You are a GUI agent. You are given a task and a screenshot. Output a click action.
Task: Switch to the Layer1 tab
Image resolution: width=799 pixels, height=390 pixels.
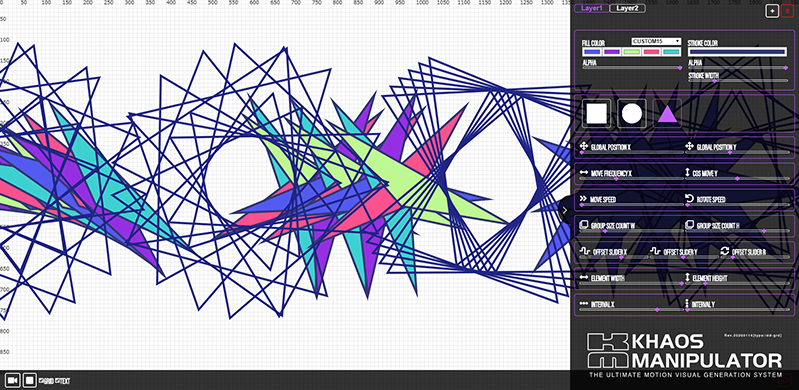pos(592,8)
